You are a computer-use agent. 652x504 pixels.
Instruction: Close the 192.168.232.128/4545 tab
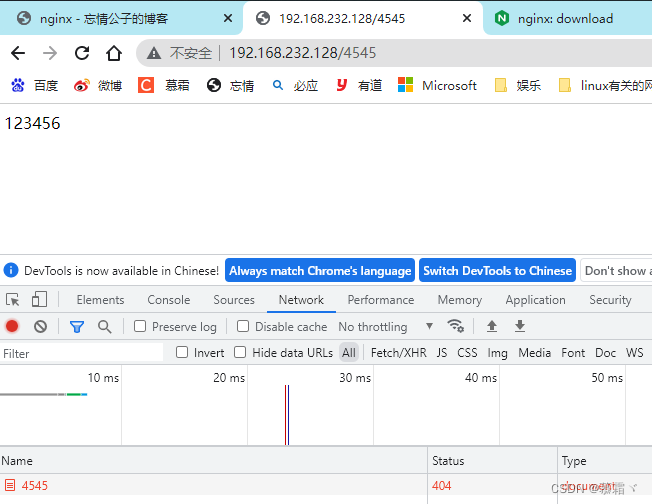coord(467,18)
